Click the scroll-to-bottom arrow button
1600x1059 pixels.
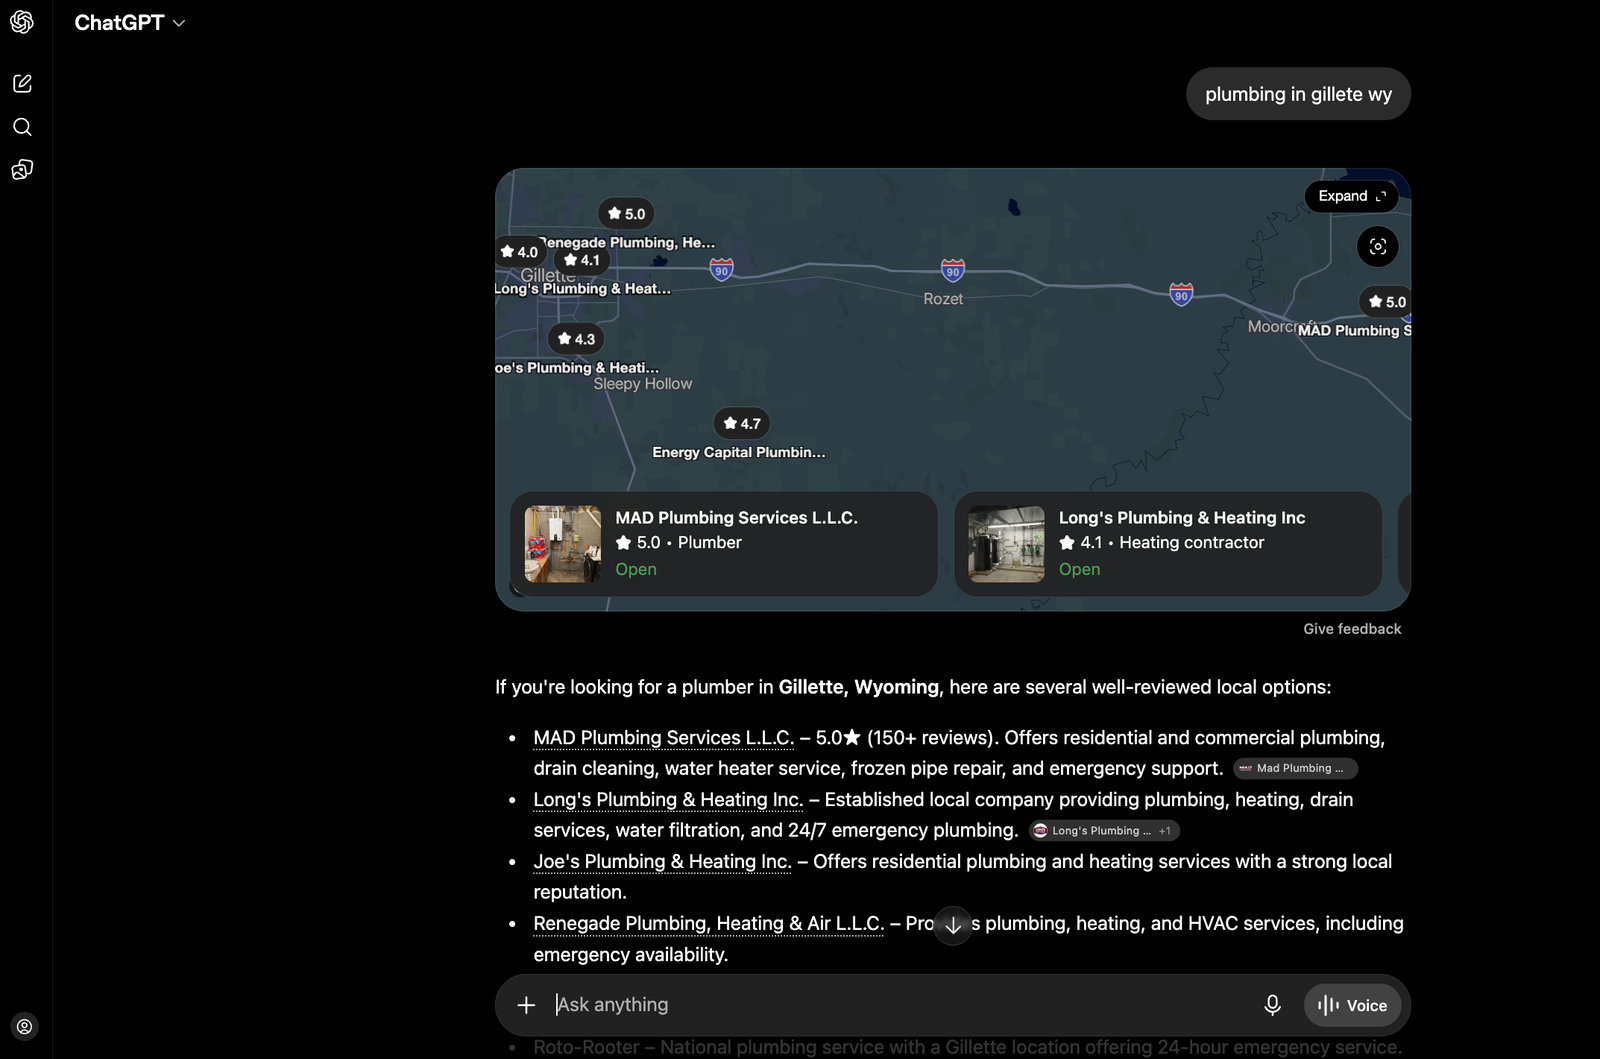point(953,926)
